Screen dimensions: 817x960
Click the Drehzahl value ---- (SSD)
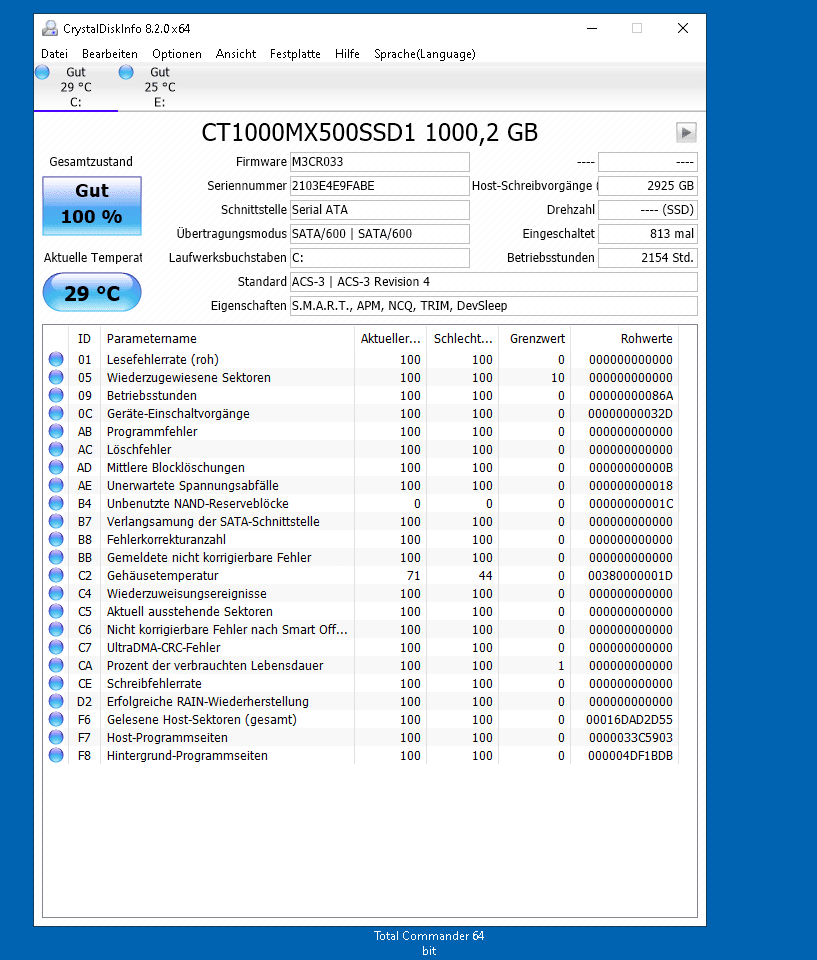(x=648, y=209)
